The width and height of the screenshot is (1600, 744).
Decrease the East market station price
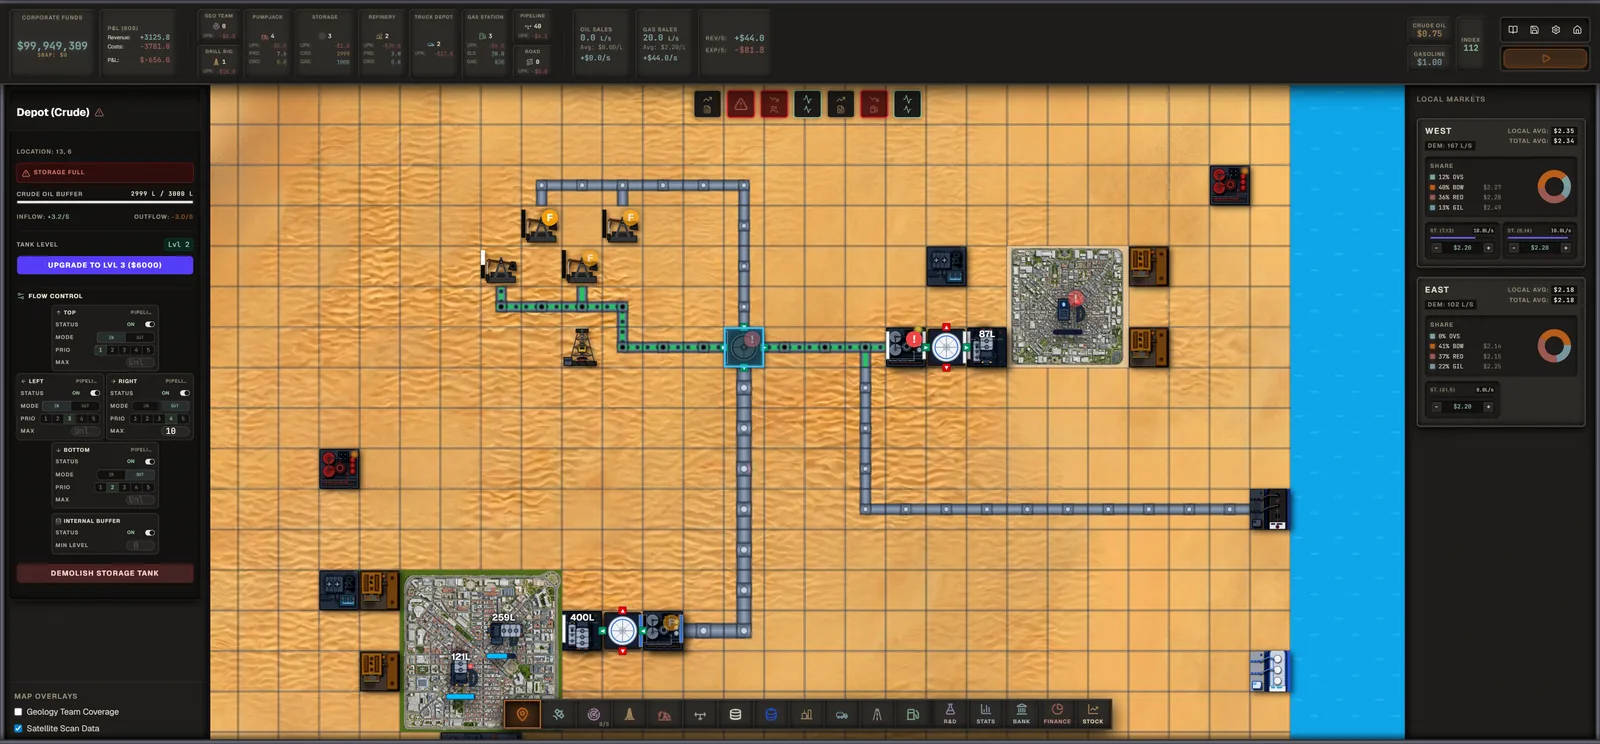(1436, 406)
